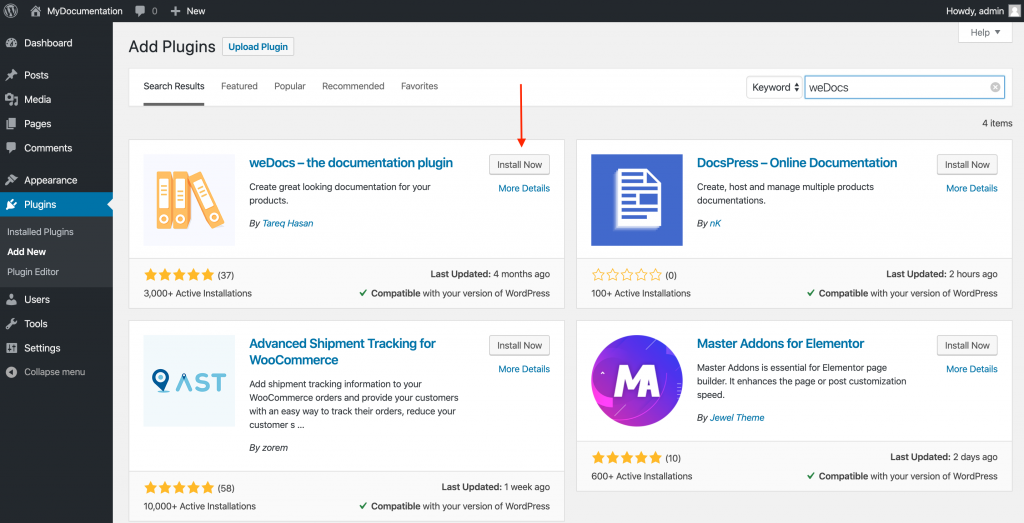Viewport: 1024px width, 523px height.
Task: Switch to Recommended tab
Action: pyautogui.click(x=353, y=86)
